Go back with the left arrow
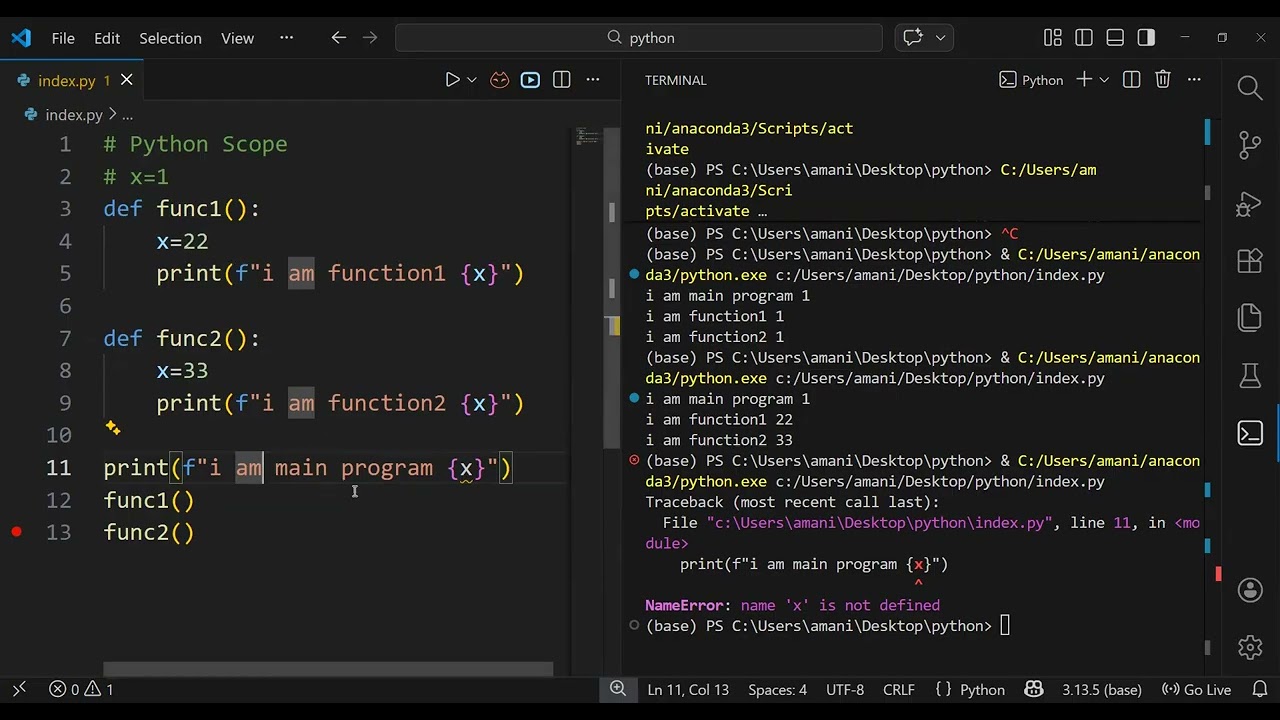The width and height of the screenshot is (1280, 720). coord(338,38)
